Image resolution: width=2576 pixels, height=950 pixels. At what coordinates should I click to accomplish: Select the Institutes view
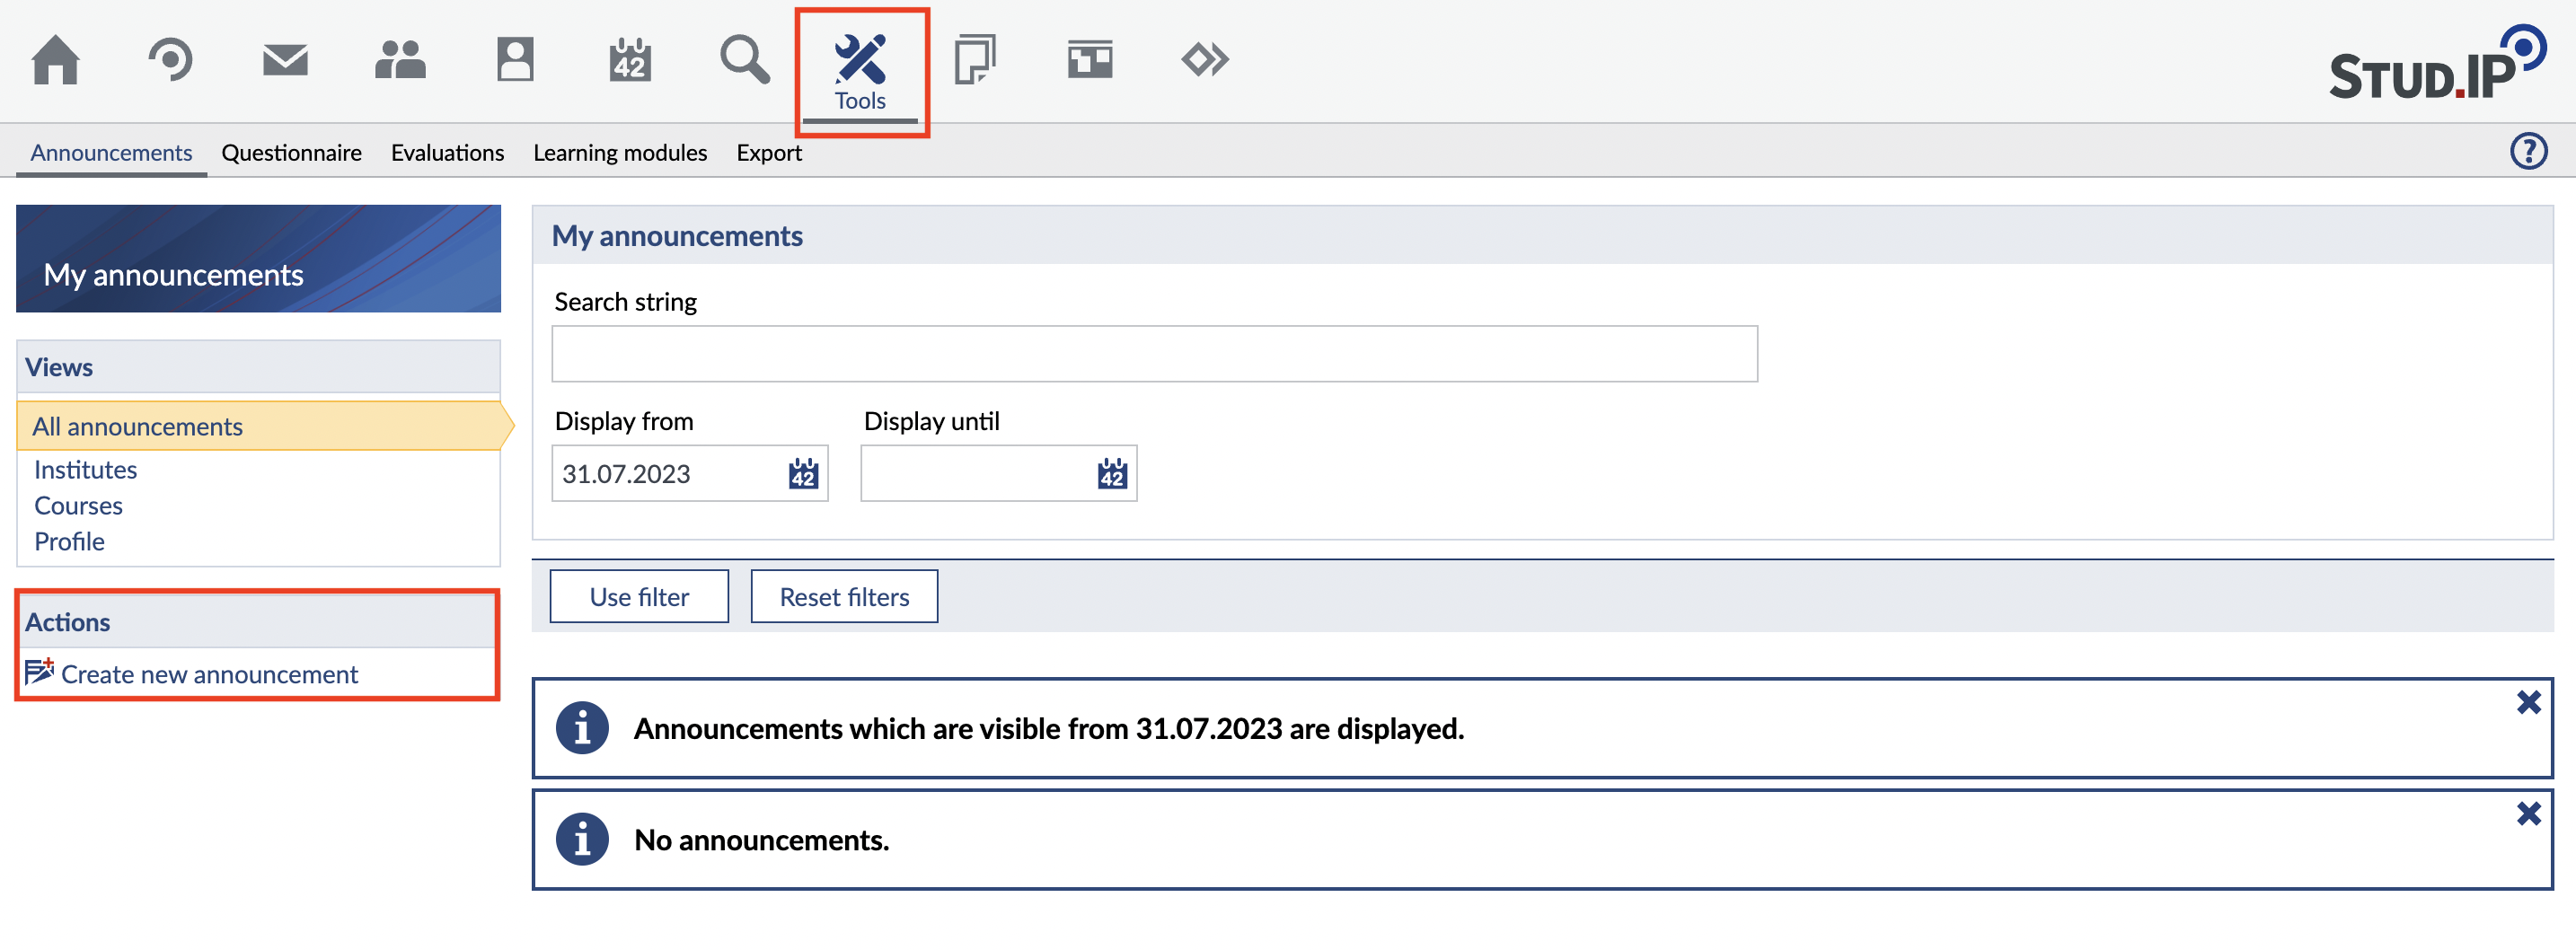click(x=85, y=470)
